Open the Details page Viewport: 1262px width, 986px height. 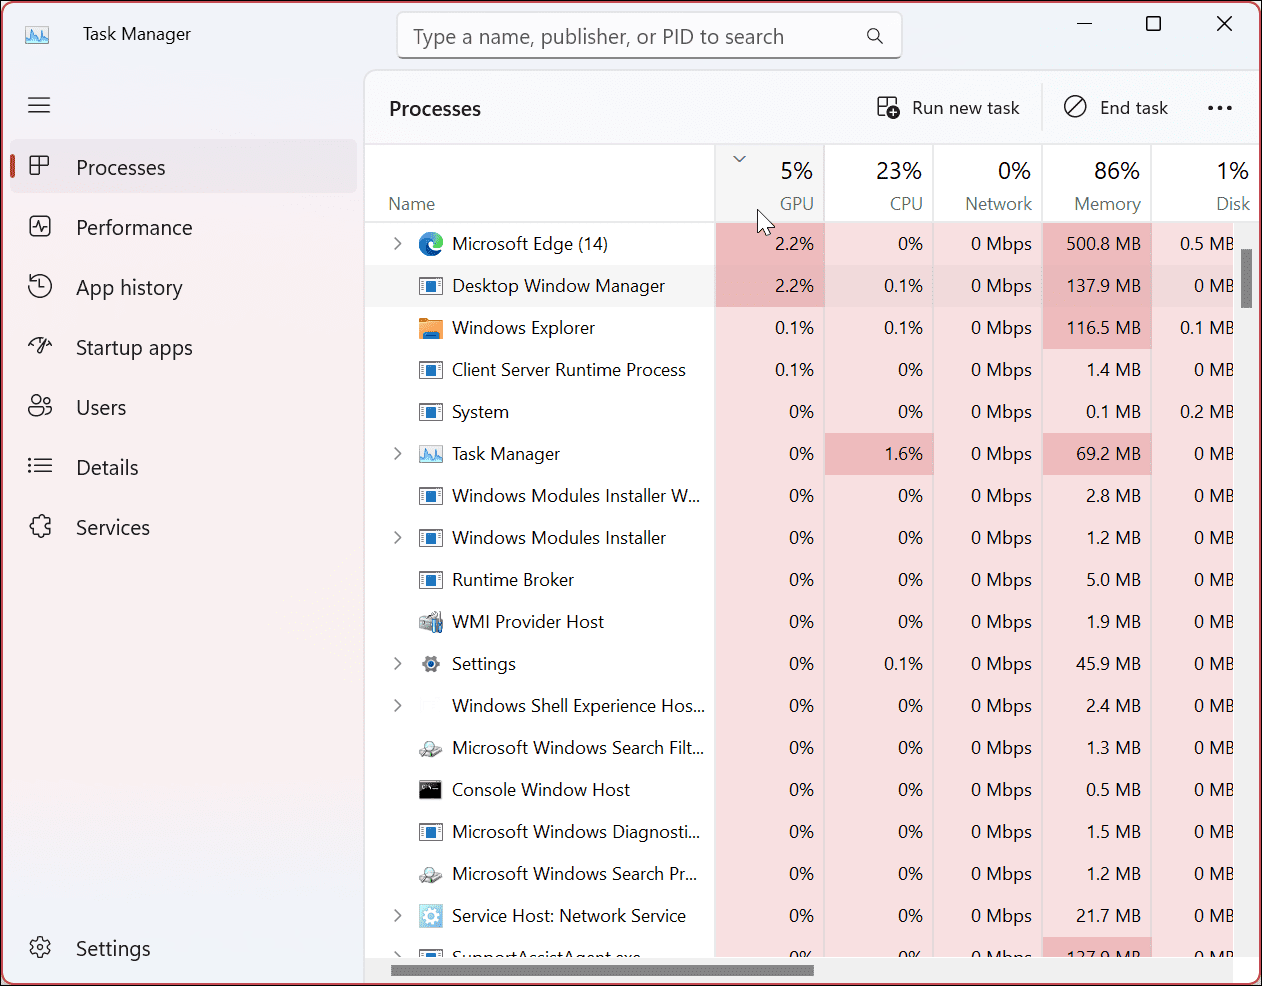tap(183, 467)
